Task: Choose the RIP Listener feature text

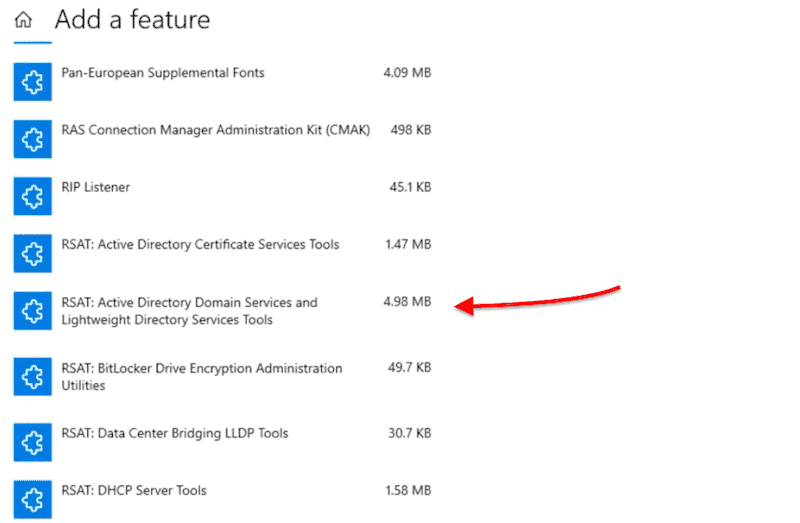Action: 95,187
